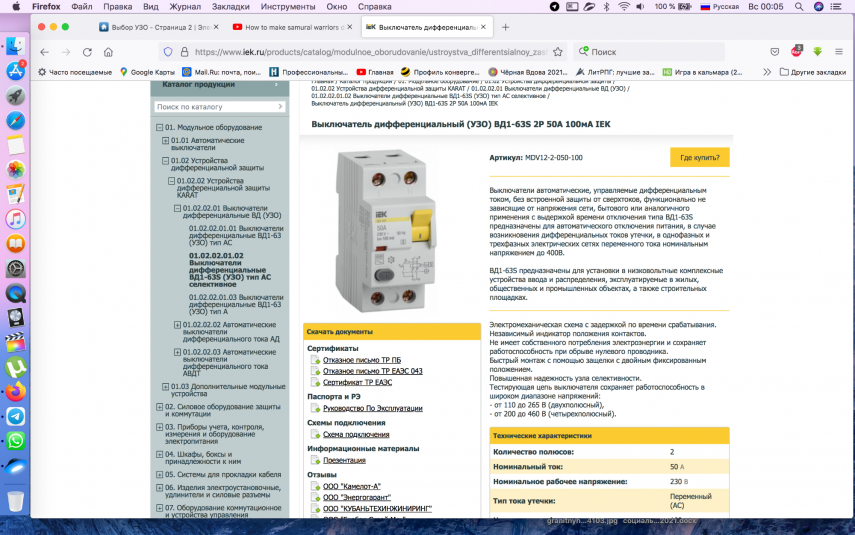Open Wi-Fi menu in menu bar
This screenshot has height=535, width=855.
point(624,7)
